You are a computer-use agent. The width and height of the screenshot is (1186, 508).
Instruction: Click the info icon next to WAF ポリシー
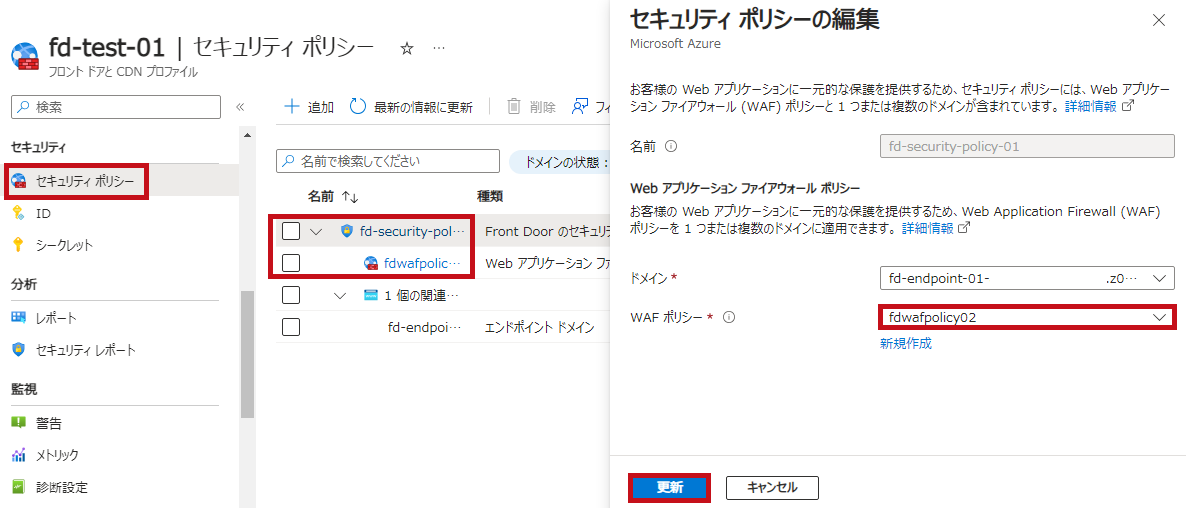(729, 318)
